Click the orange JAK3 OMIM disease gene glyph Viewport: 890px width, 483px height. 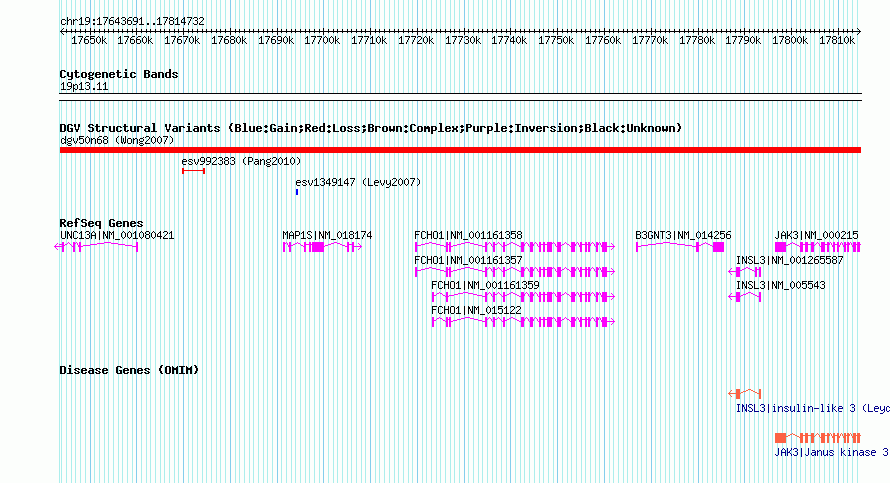818,437
